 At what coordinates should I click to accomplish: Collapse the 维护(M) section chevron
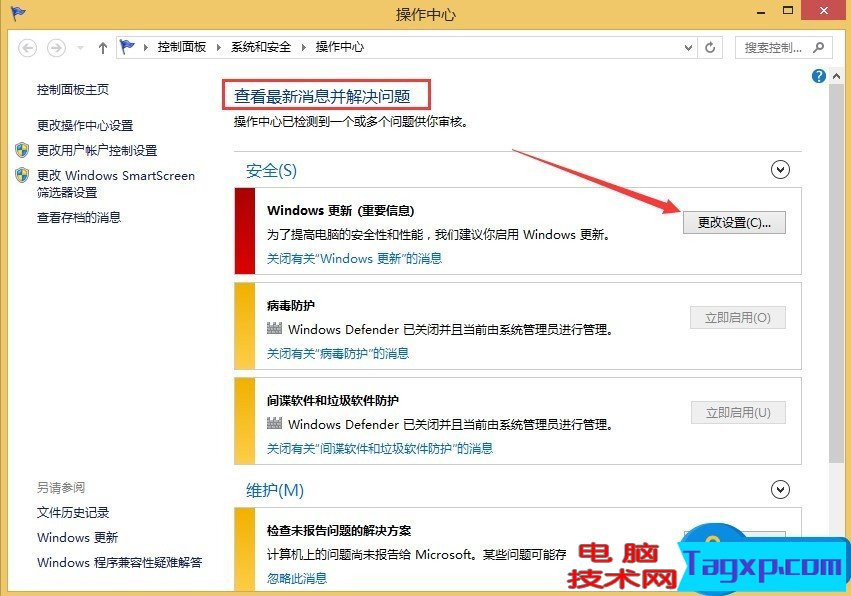tap(780, 490)
